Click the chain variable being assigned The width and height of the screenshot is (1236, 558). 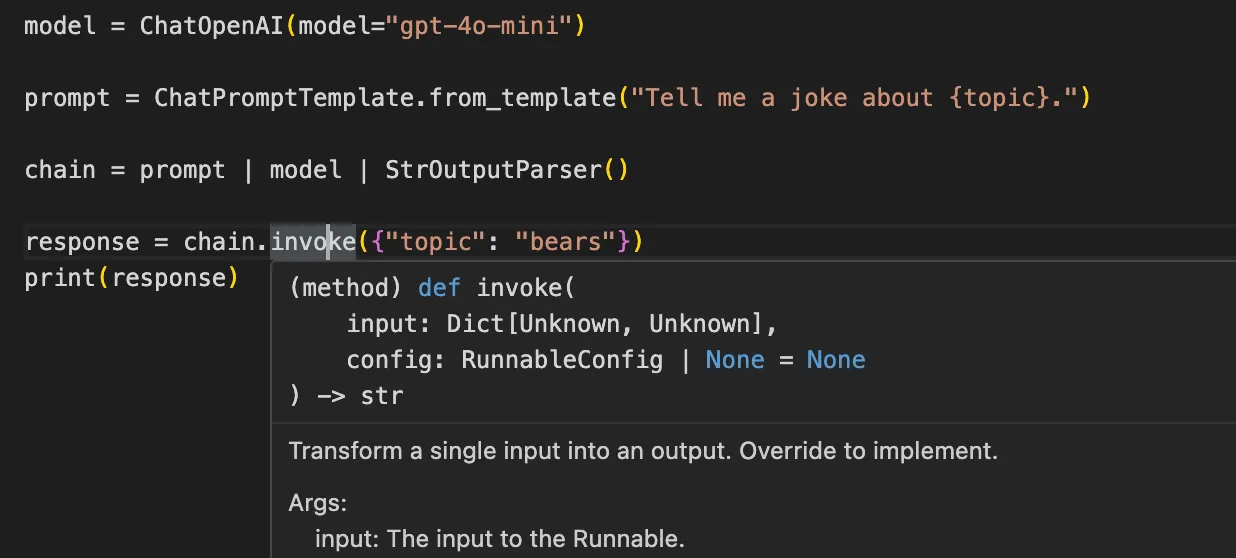(60, 170)
